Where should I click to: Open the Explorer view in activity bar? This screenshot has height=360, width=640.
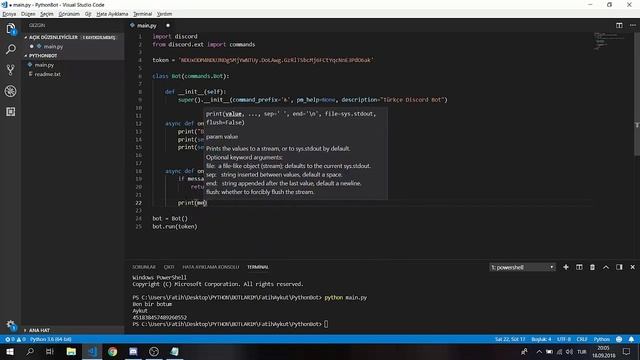click(11, 29)
